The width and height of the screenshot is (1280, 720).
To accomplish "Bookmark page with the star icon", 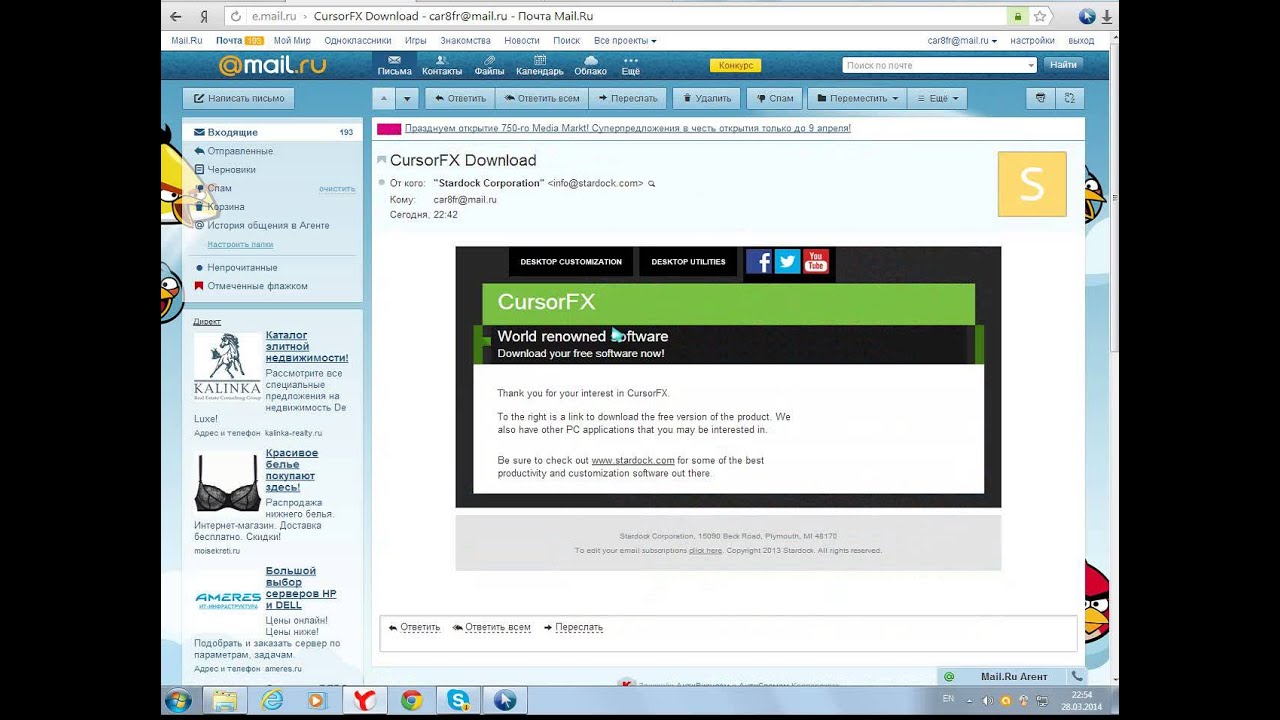I will point(1040,16).
